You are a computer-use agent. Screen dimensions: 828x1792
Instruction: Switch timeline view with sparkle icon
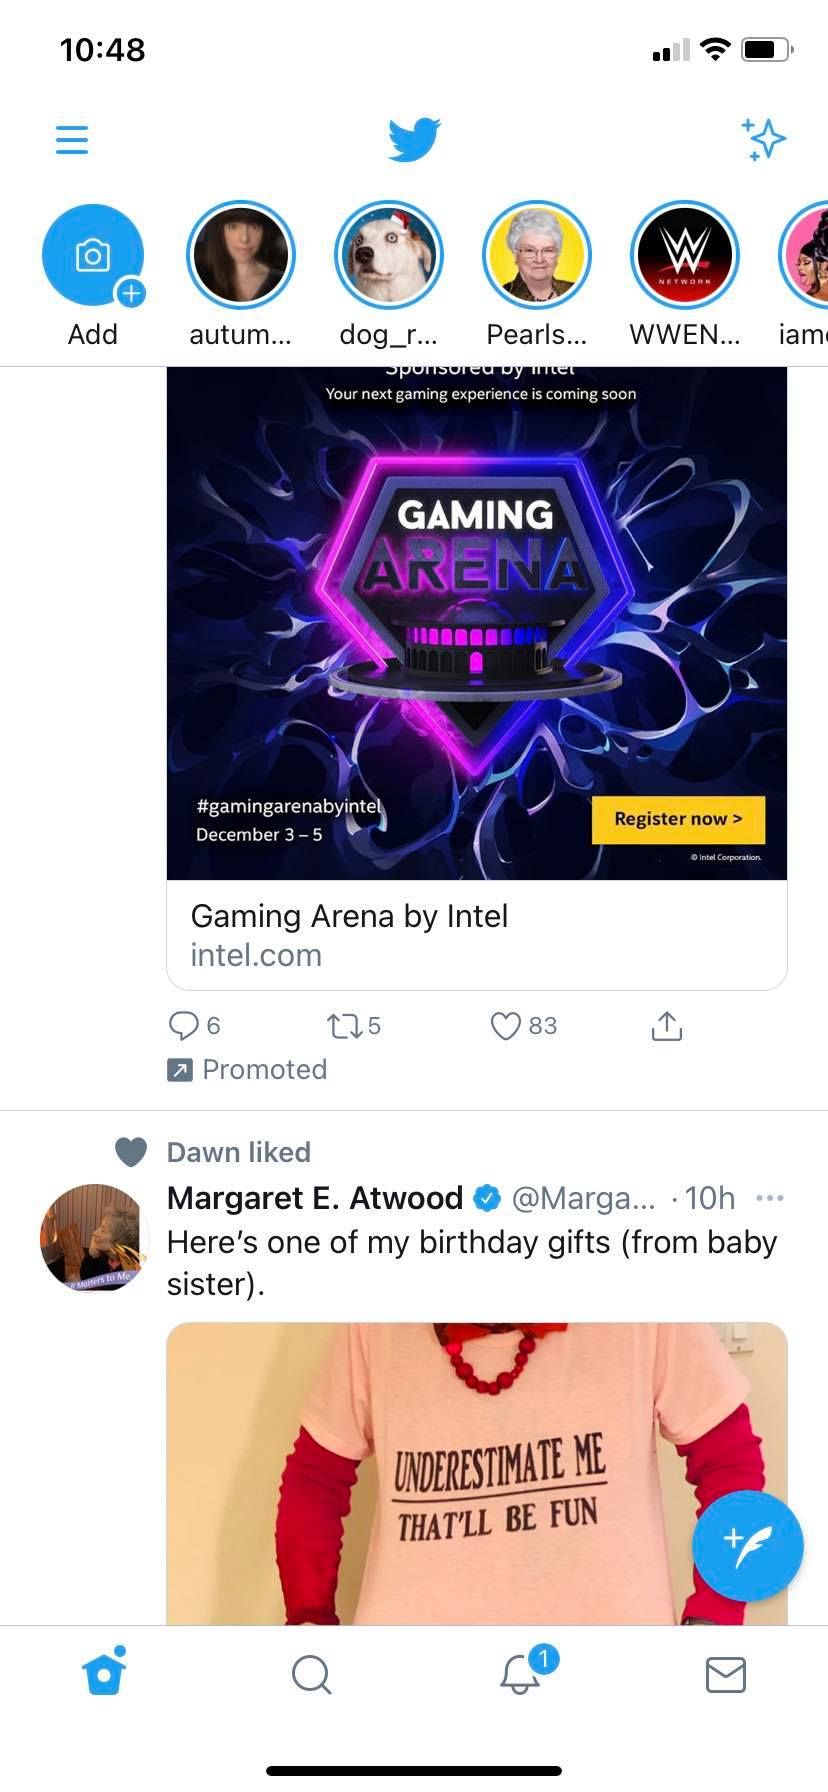pyautogui.click(x=764, y=140)
